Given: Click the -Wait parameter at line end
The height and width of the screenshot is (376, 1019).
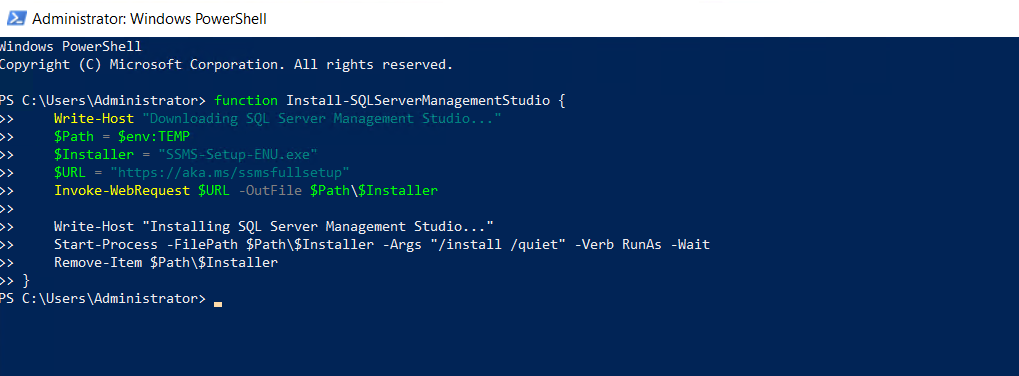Looking at the screenshot, I should [x=690, y=245].
